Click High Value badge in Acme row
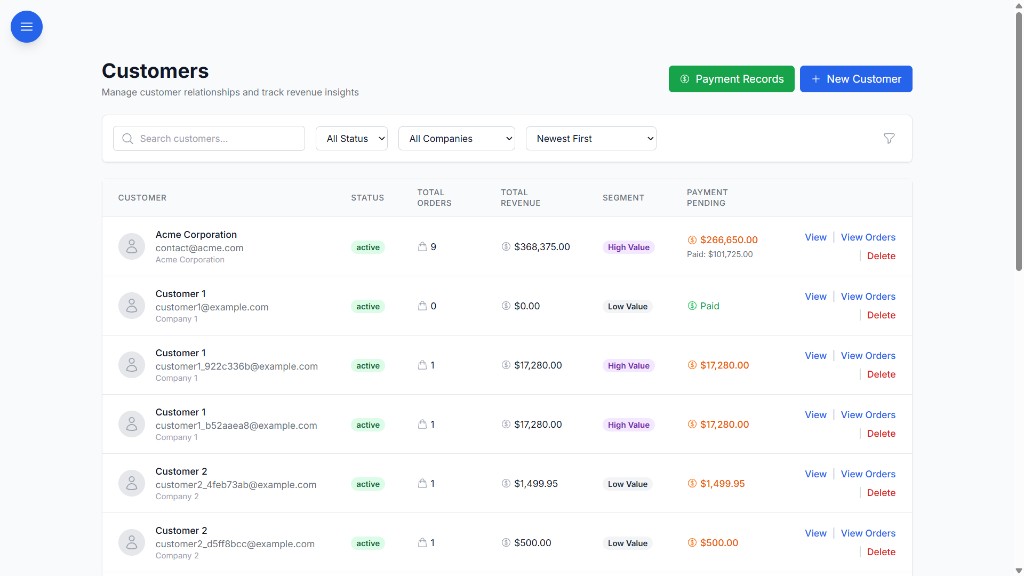This screenshot has height=576, width=1024. [628, 248]
